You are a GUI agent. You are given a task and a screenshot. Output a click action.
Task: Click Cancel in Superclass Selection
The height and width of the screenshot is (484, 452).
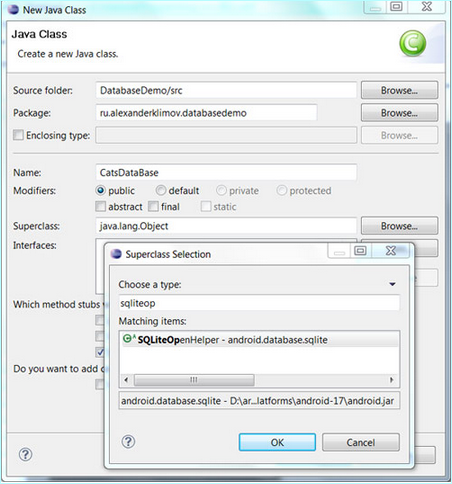point(361,442)
